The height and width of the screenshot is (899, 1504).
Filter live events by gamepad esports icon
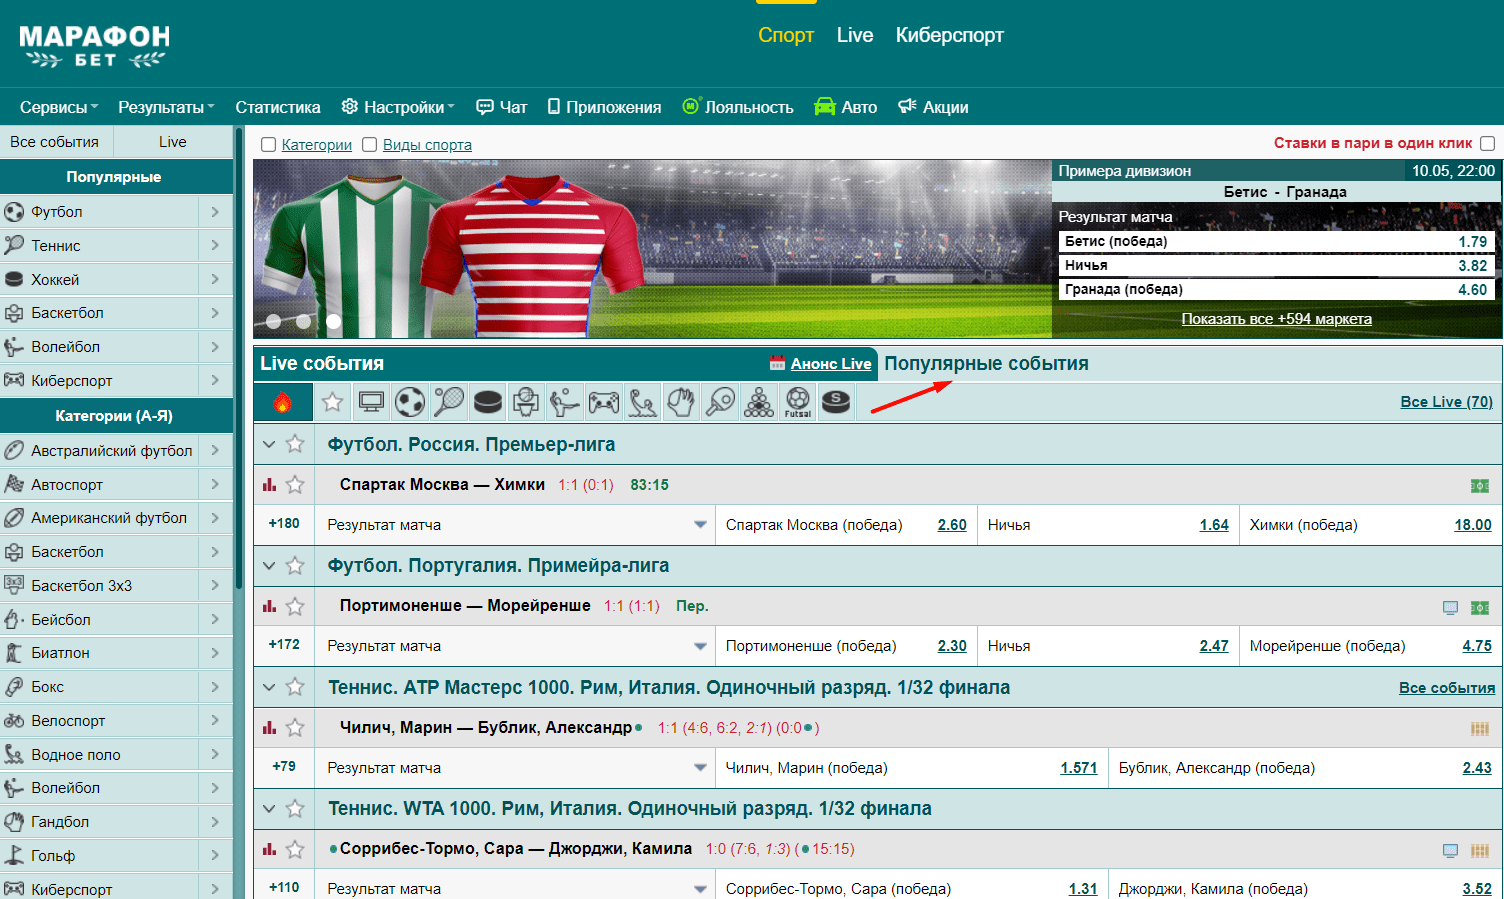[603, 402]
